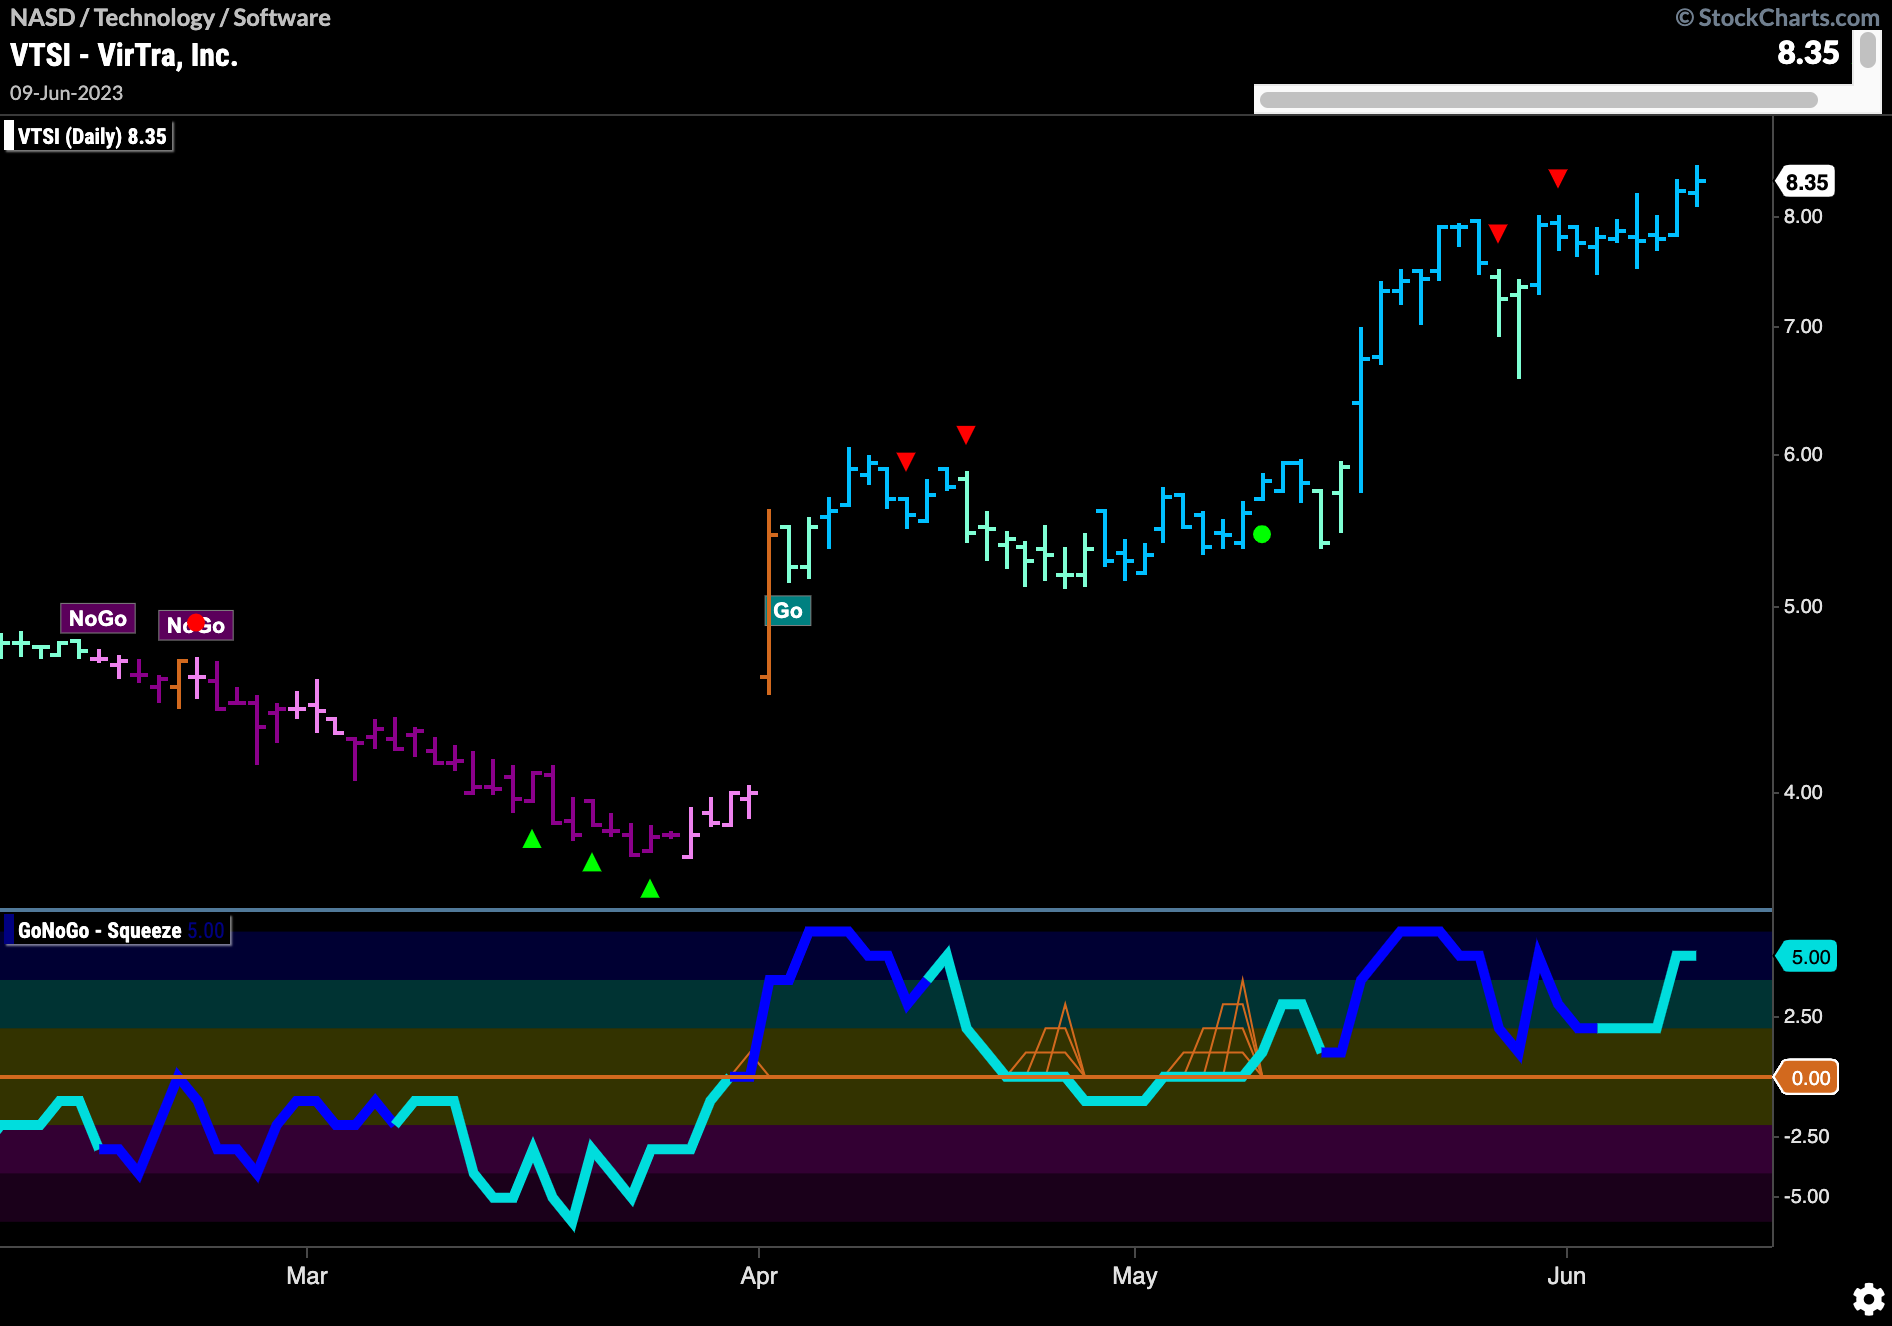Click the green circle marker in May

pos(1262,534)
